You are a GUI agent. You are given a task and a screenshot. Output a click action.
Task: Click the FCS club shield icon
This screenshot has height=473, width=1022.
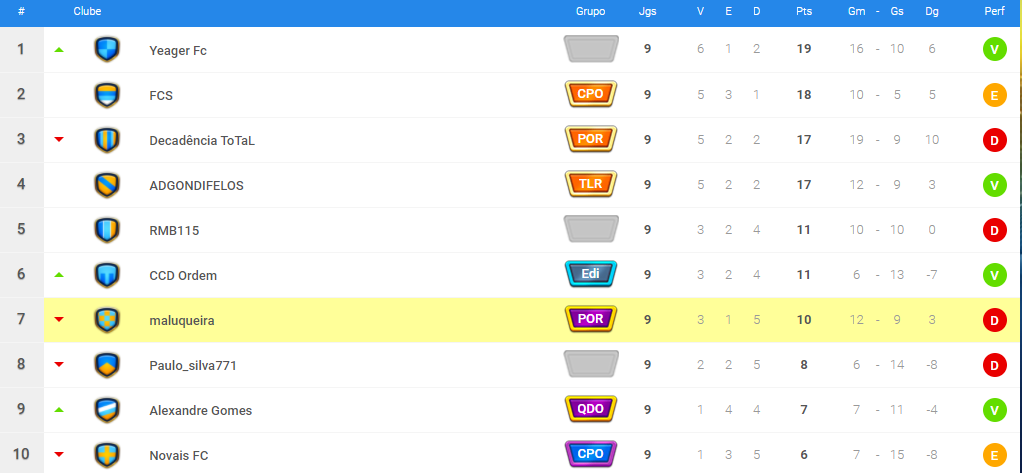(107, 94)
